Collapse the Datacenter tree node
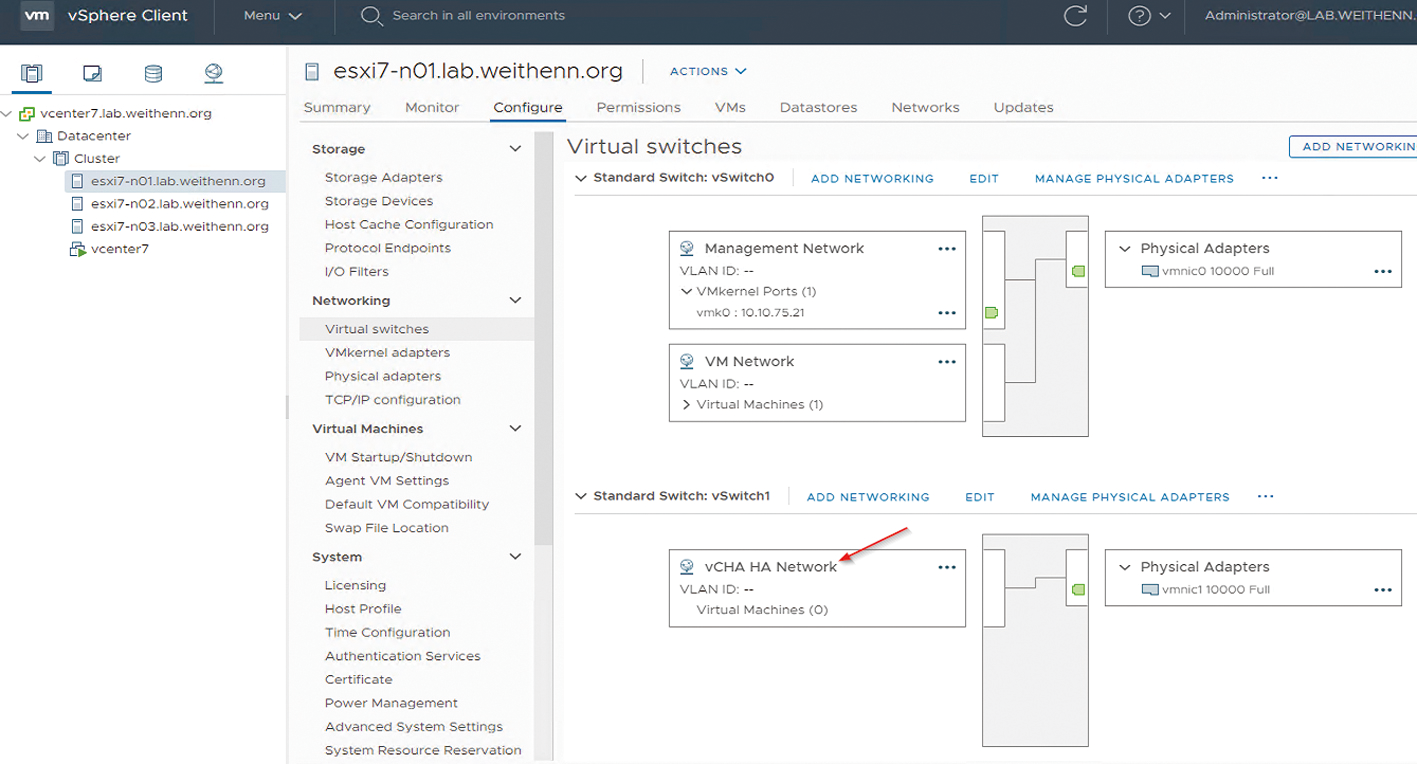The image size is (1417, 764). [x=24, y=136]
